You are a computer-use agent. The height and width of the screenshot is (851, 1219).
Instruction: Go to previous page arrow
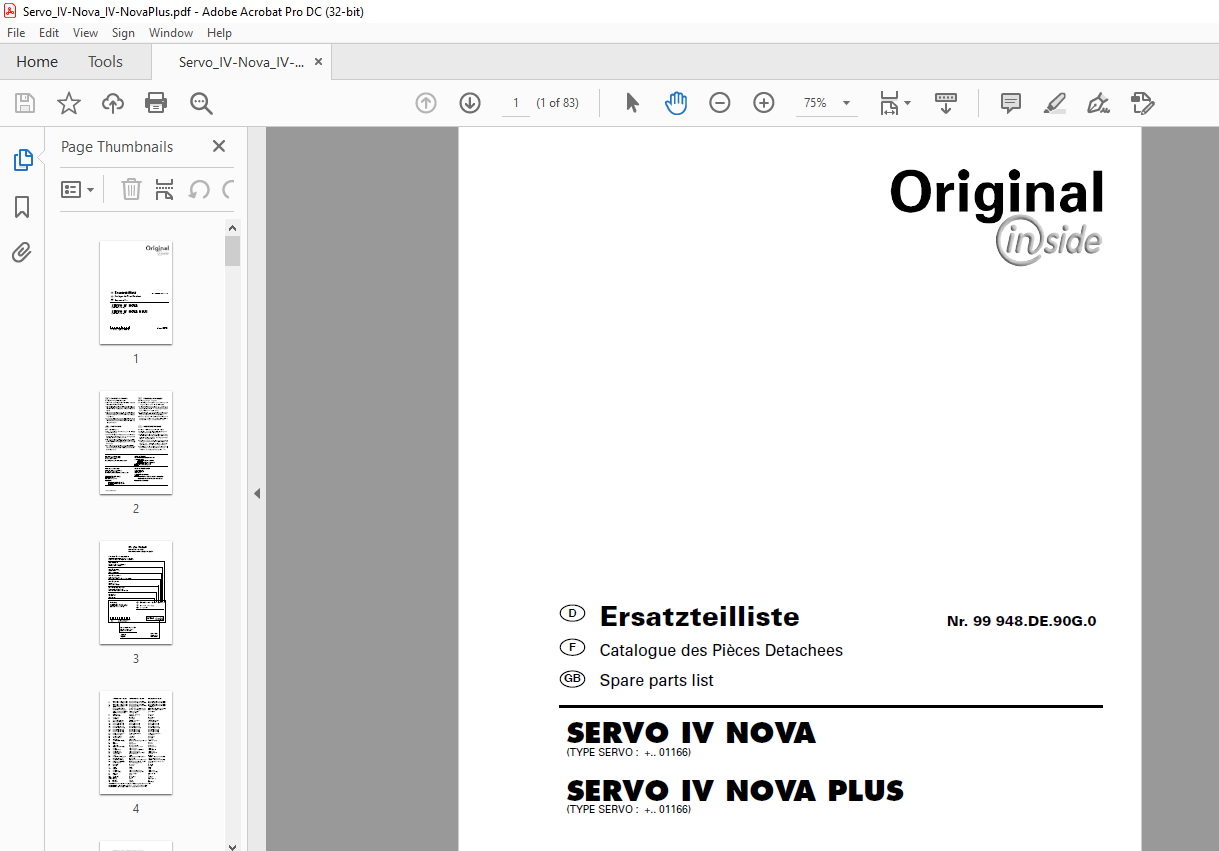point(426,103)
